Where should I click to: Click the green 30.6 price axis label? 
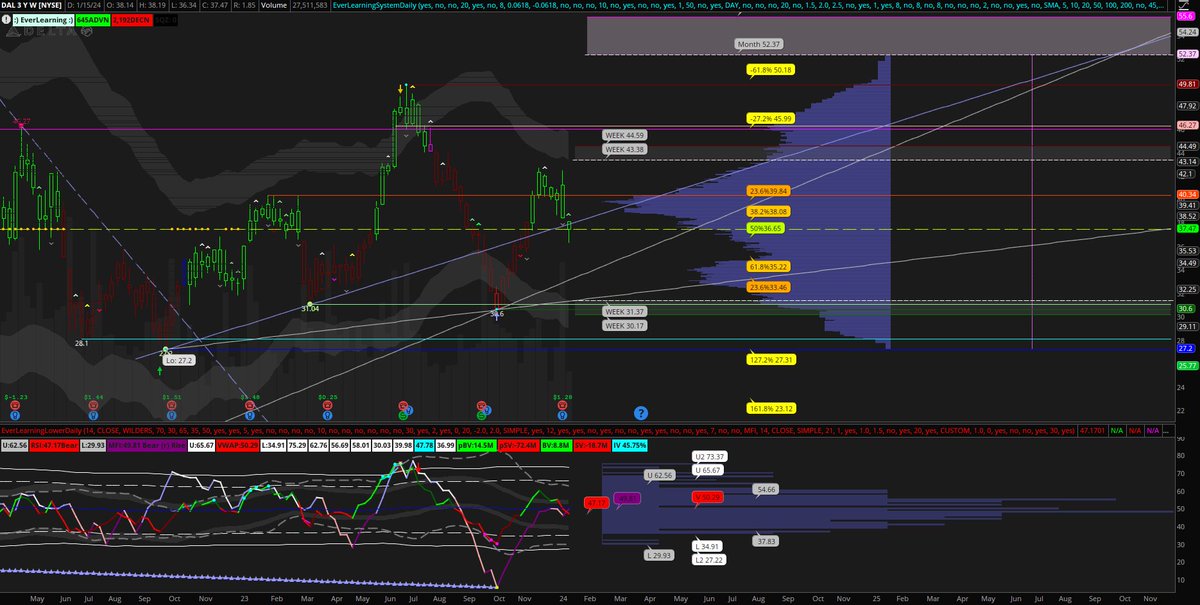[1188, 310]
